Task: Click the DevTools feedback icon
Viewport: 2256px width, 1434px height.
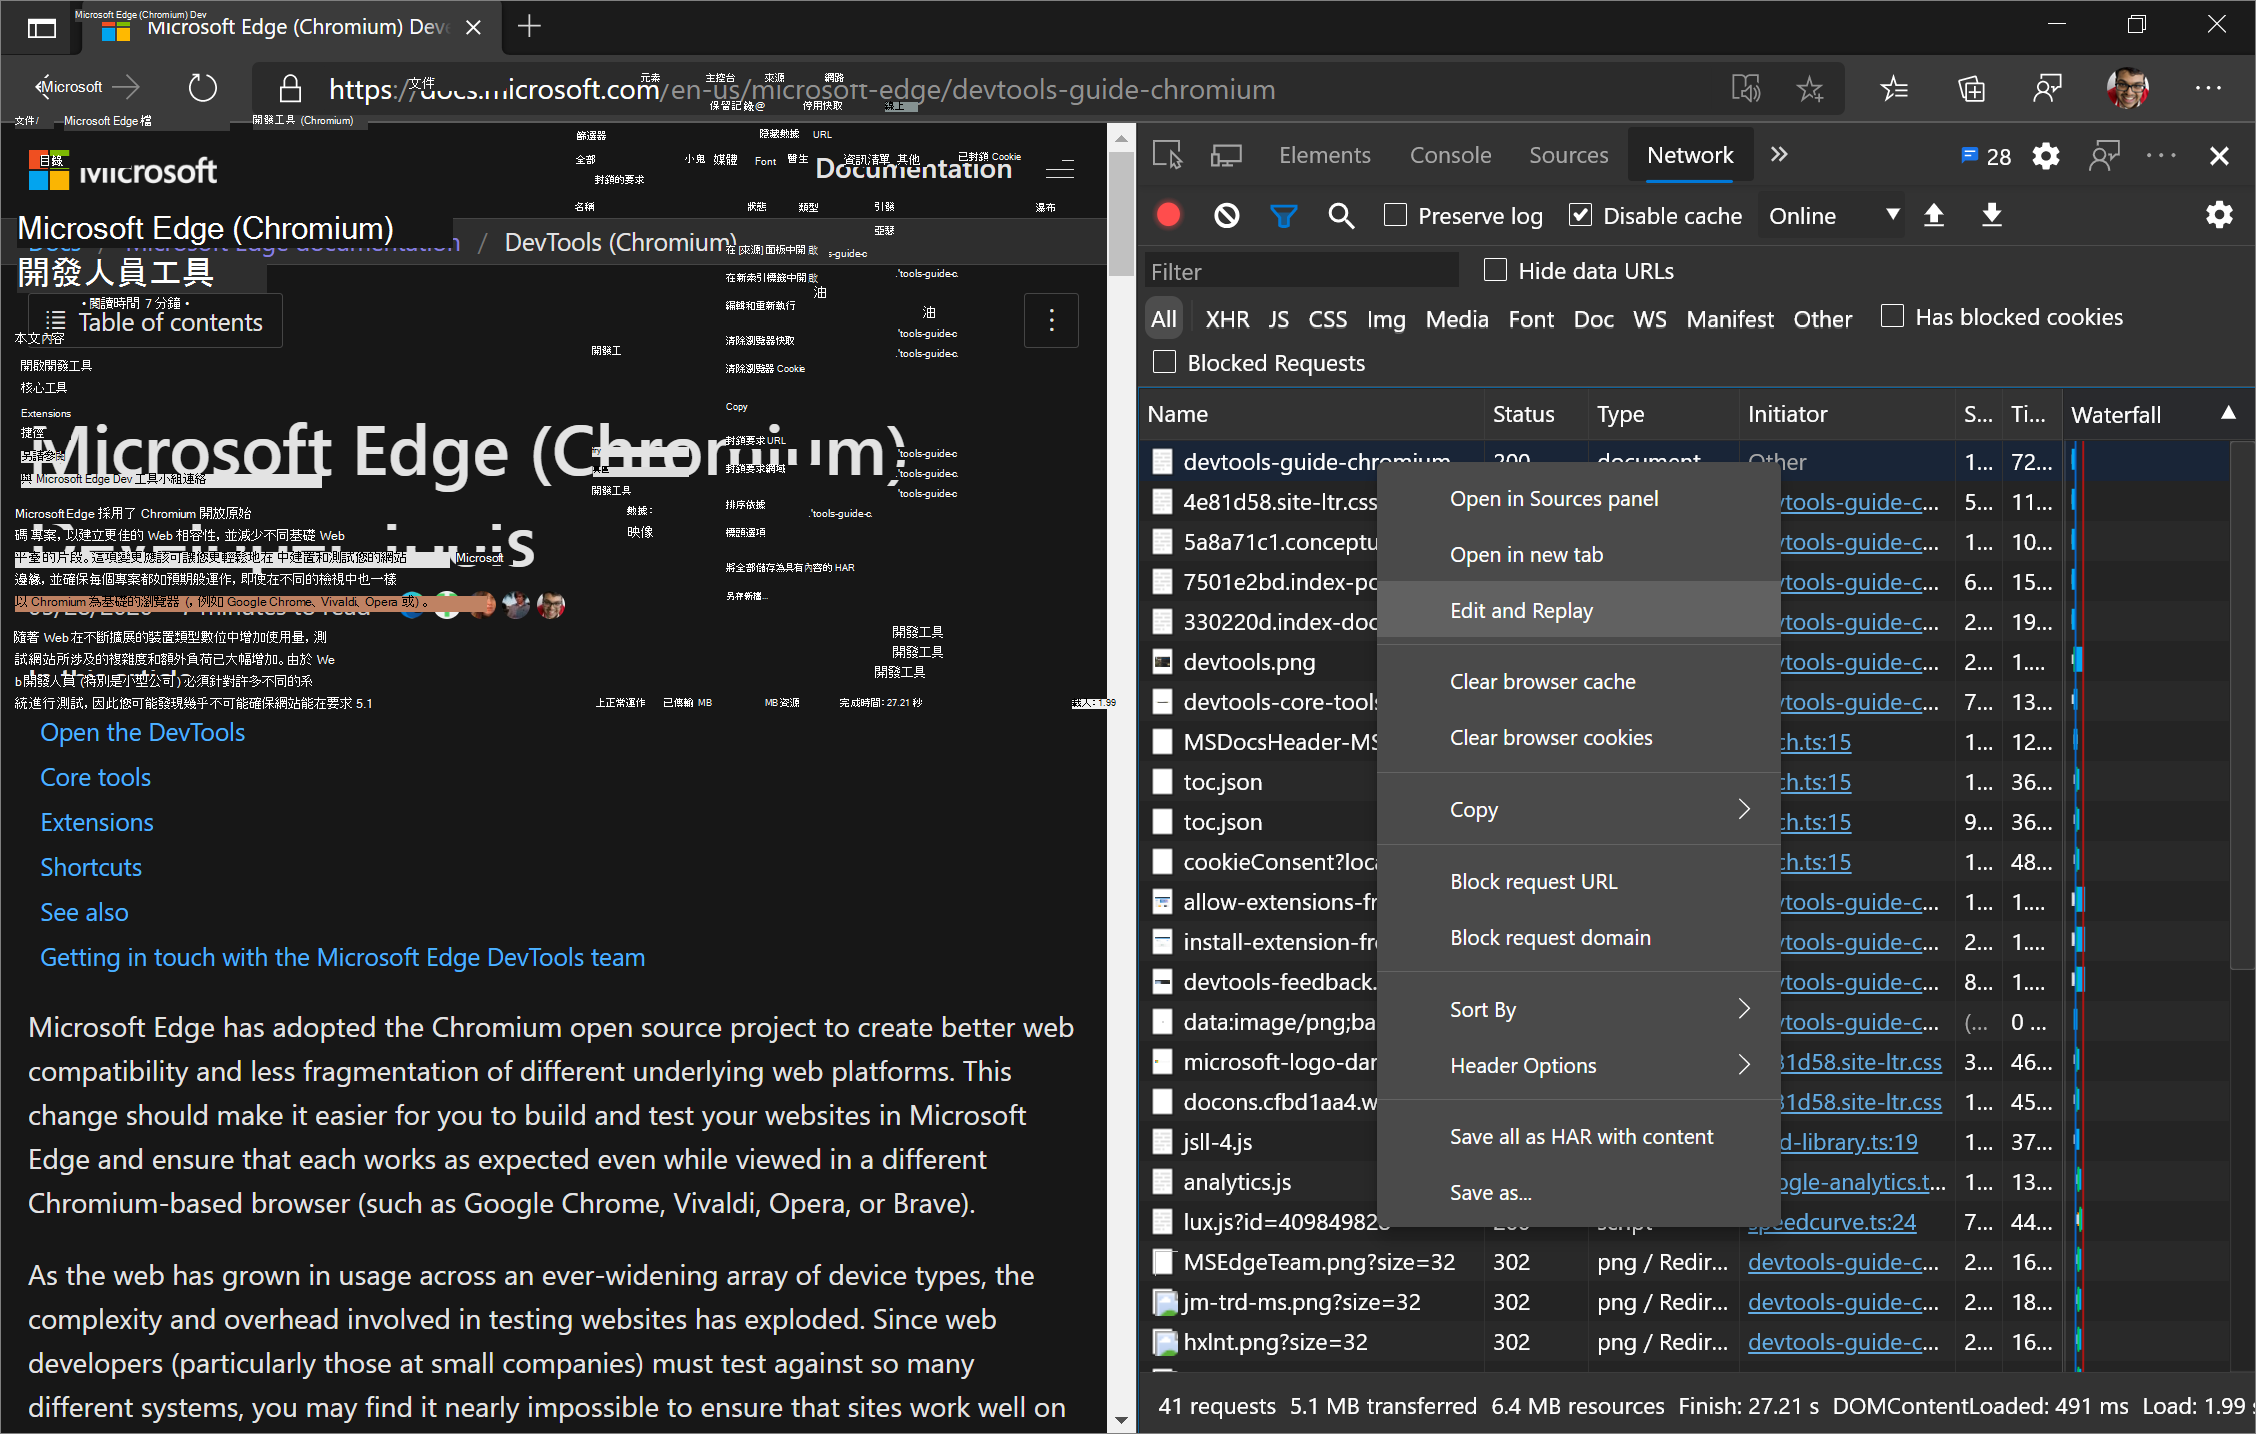Action: click(2104, 156)
